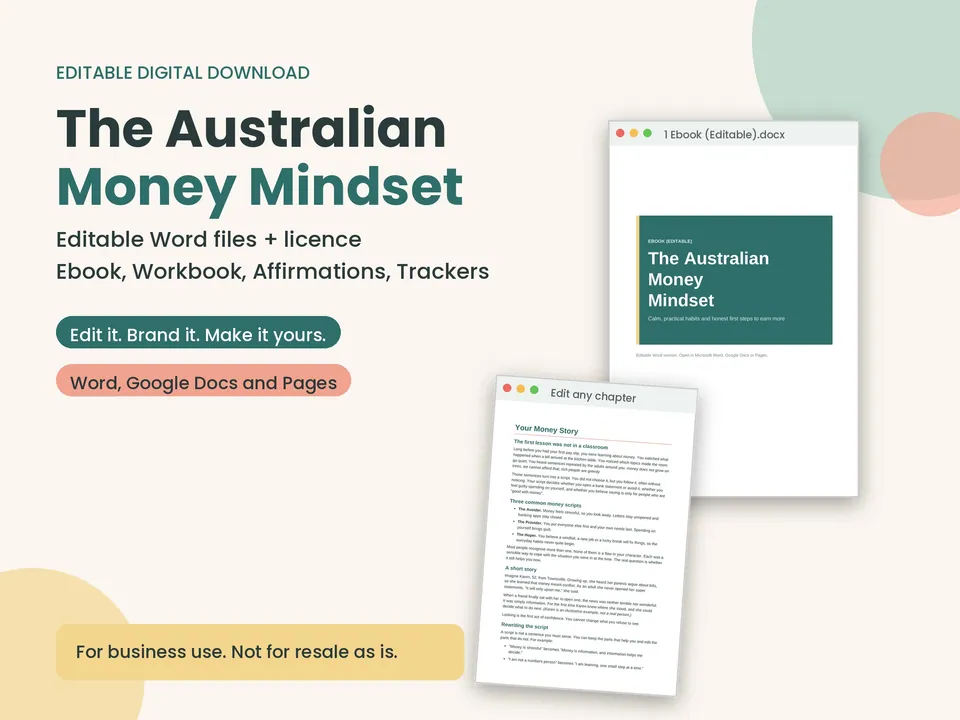Click 'The first lesson was not in a classroom' subheading
Viewport: 960px width, 720px height.
pyautogui.click(x=561, y=444)
